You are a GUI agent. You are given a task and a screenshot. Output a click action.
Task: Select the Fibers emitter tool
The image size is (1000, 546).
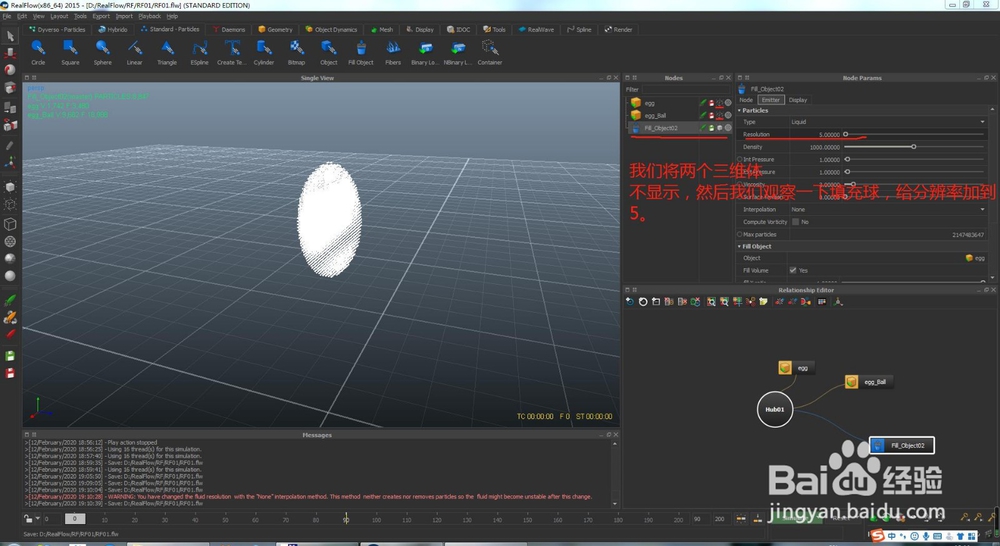pos(393,52)
